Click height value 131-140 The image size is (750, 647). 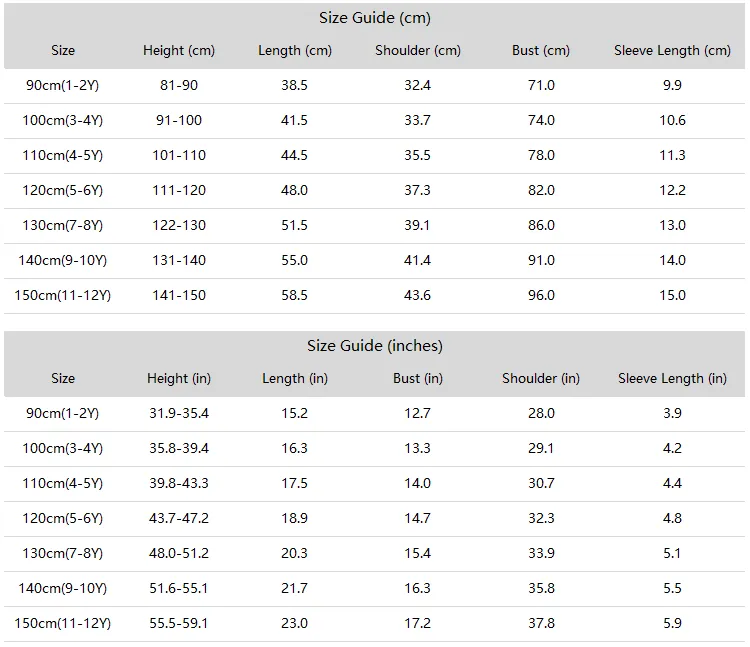[x=179, y=260]
